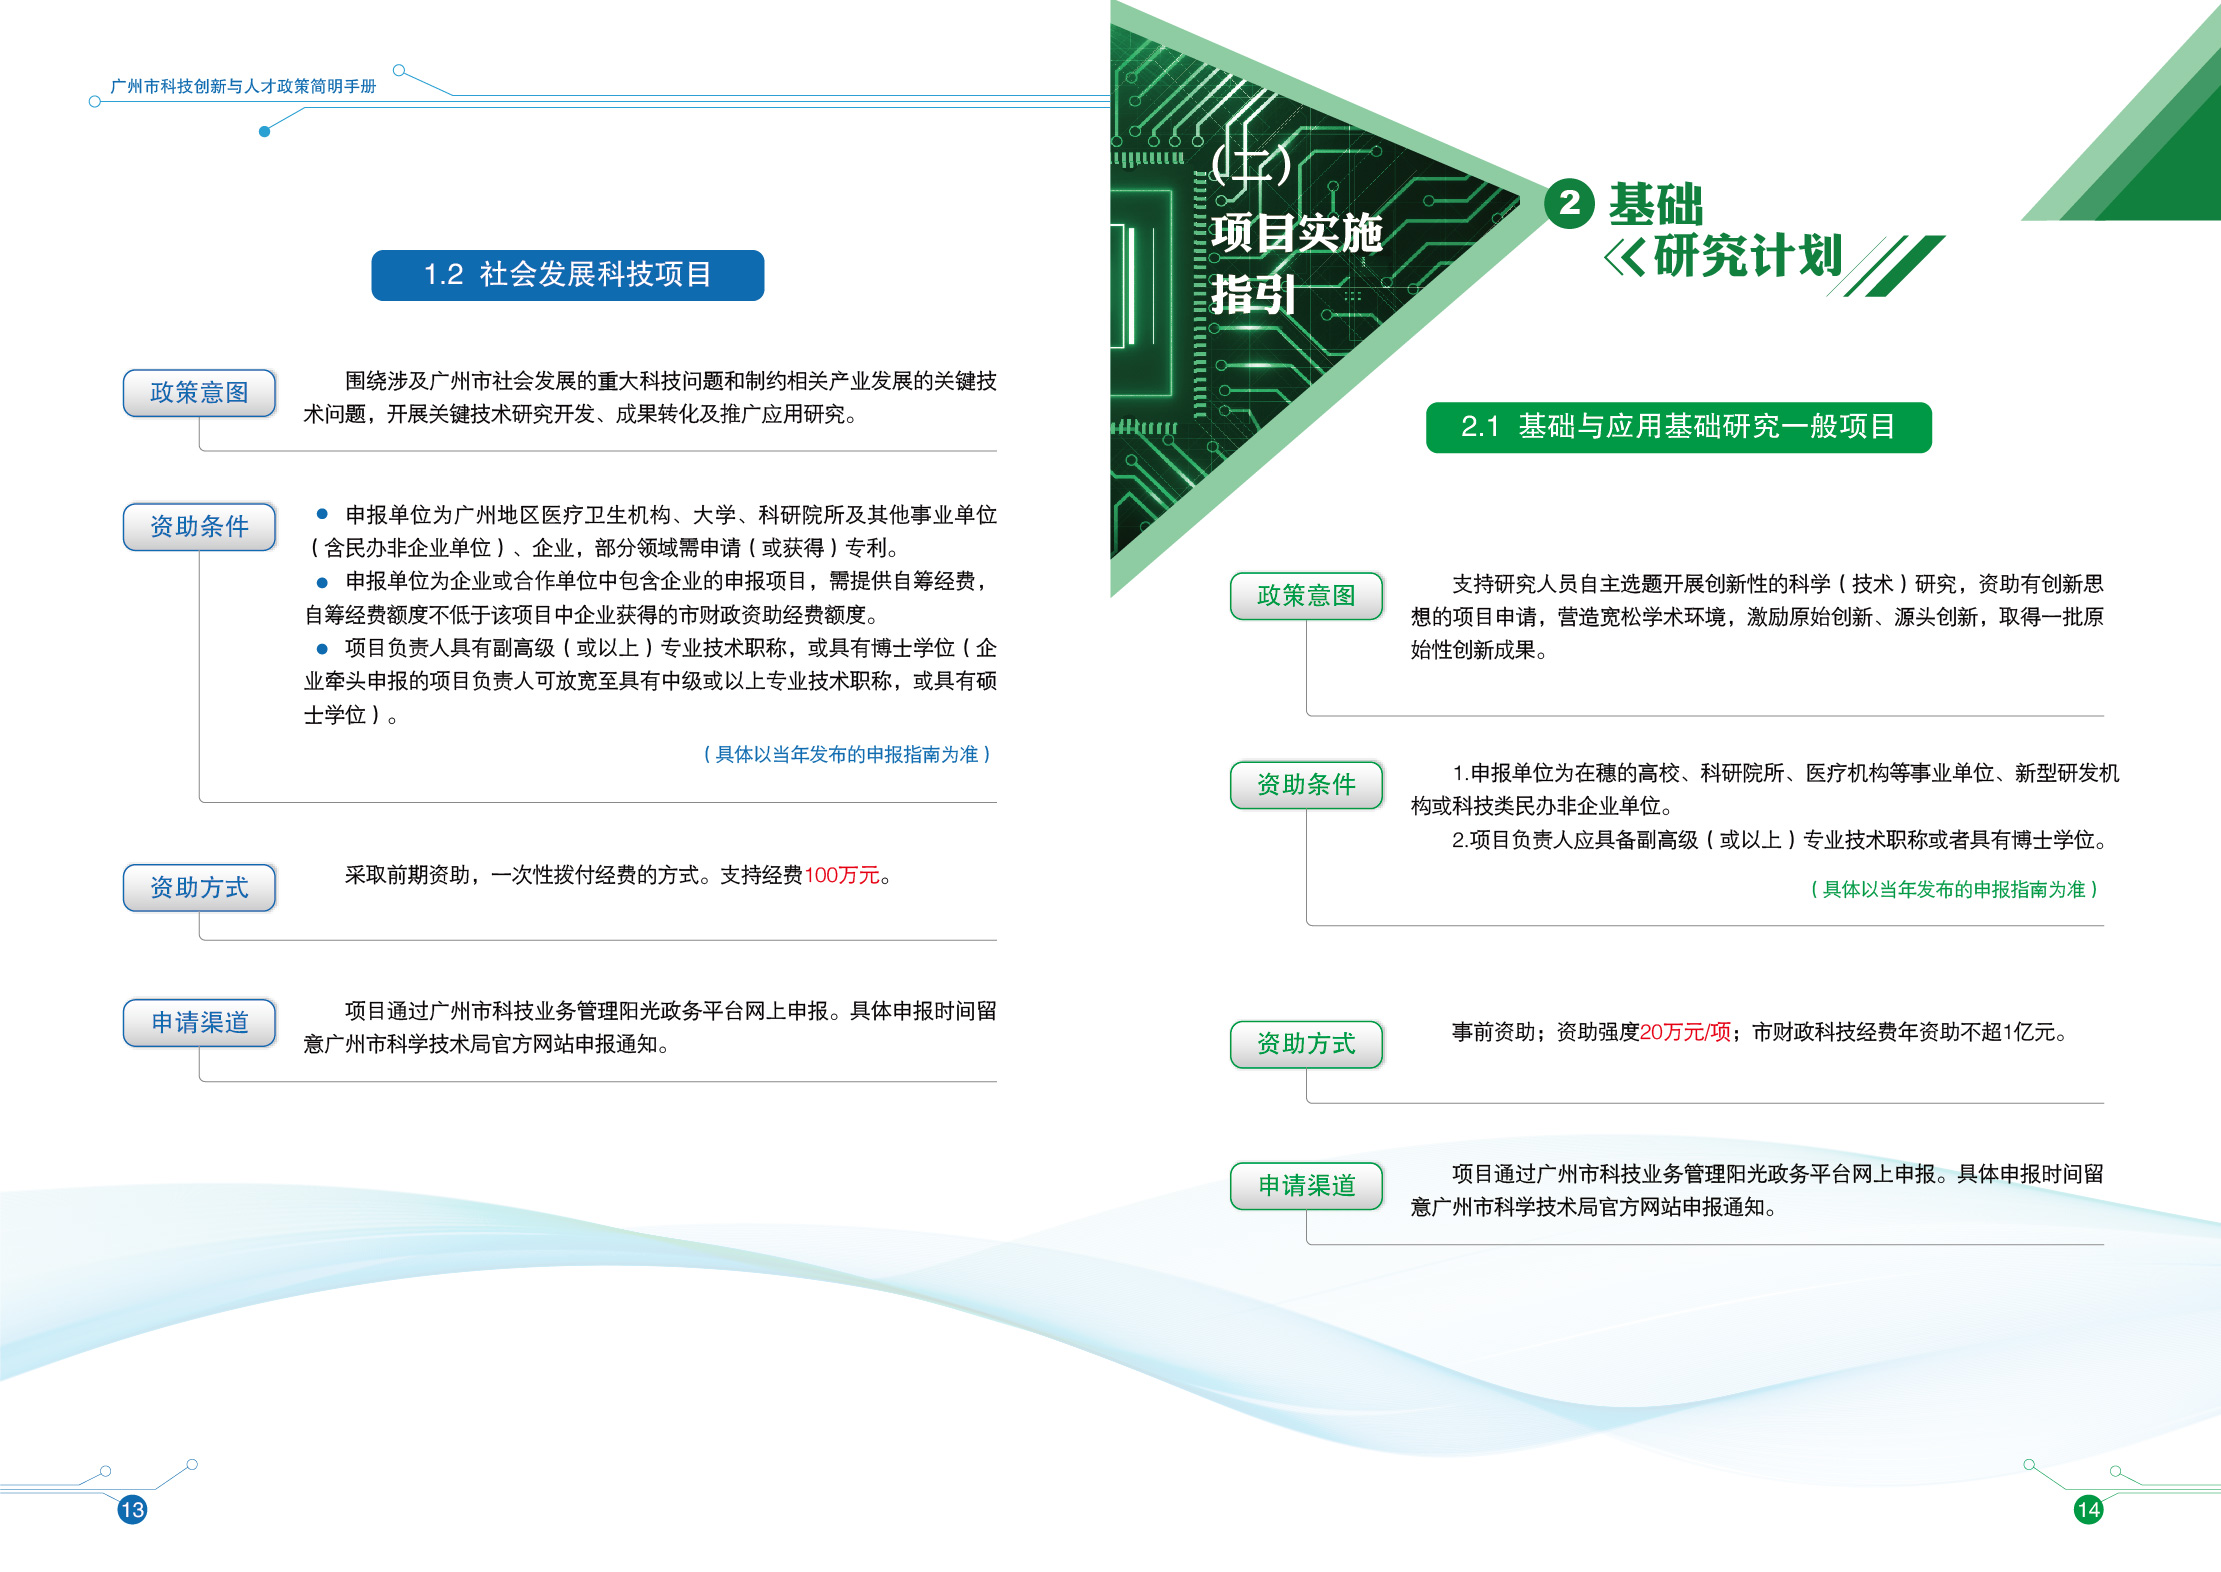Viewport: 2221px width, 1572px height.
Task: Click the header text 广州市科技创新与人才政策简明手册
Action: 243,87
